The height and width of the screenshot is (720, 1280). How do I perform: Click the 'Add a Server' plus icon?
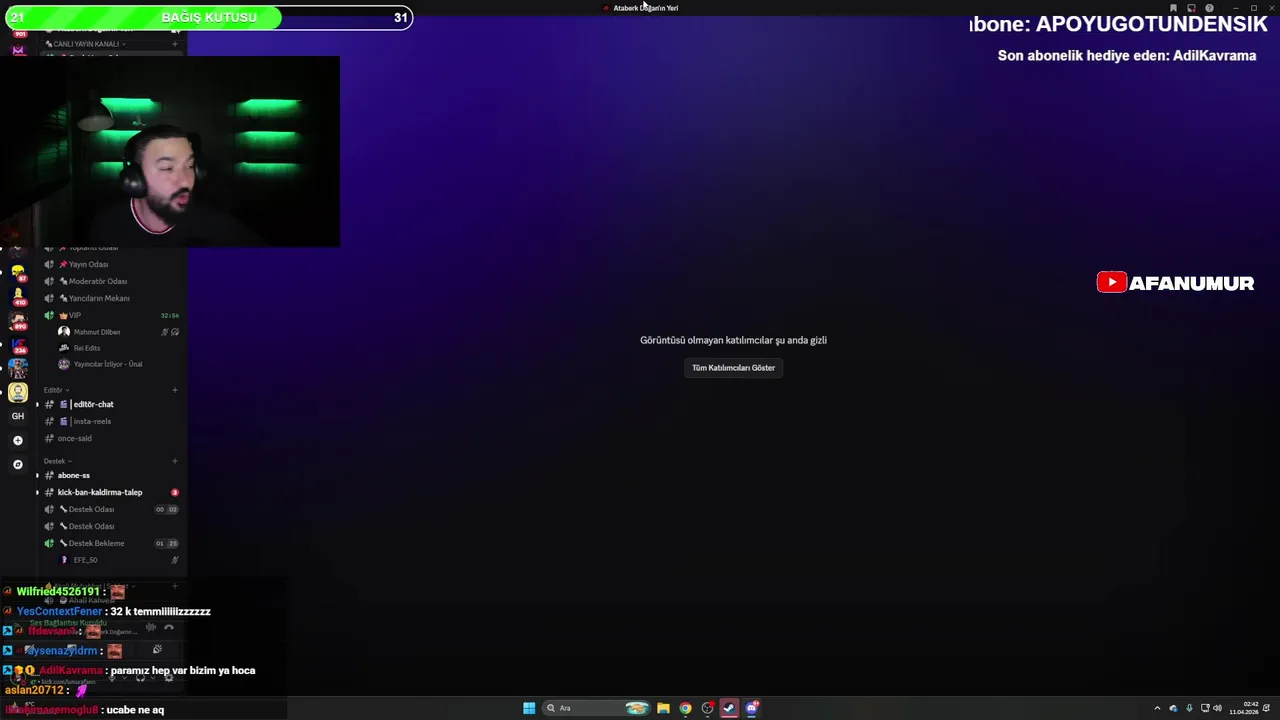[x=17, y=440]
